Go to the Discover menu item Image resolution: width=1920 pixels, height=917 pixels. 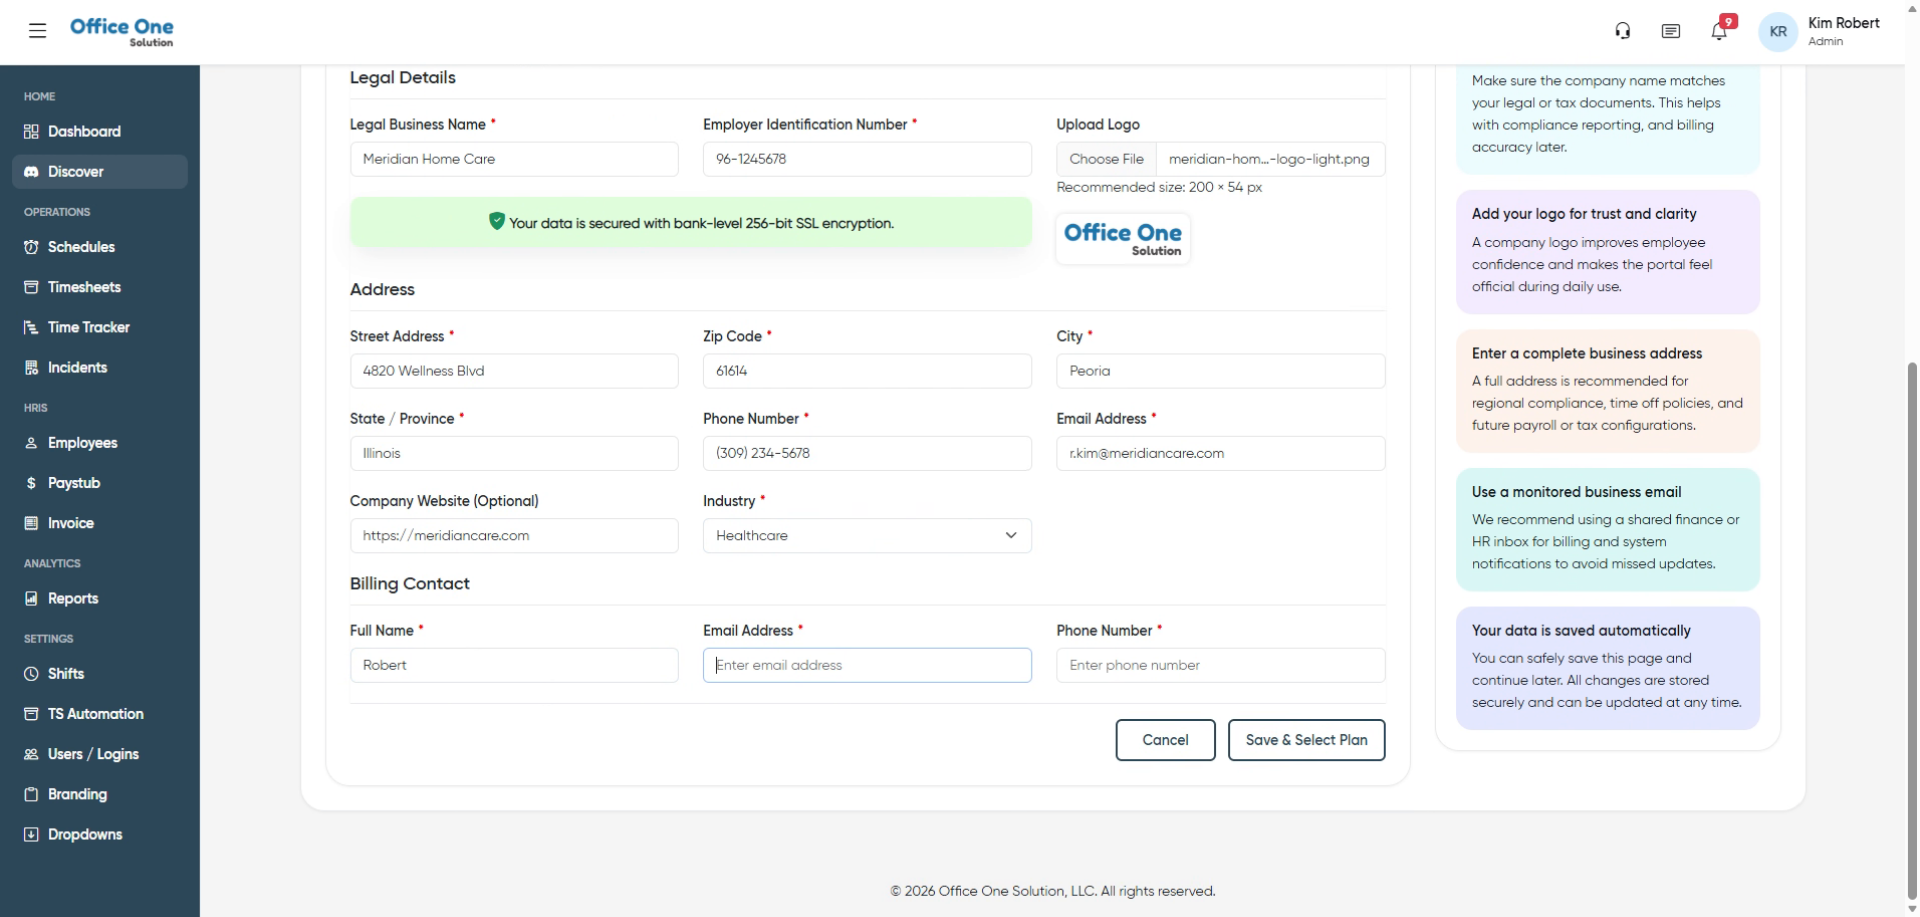(76, 171)
